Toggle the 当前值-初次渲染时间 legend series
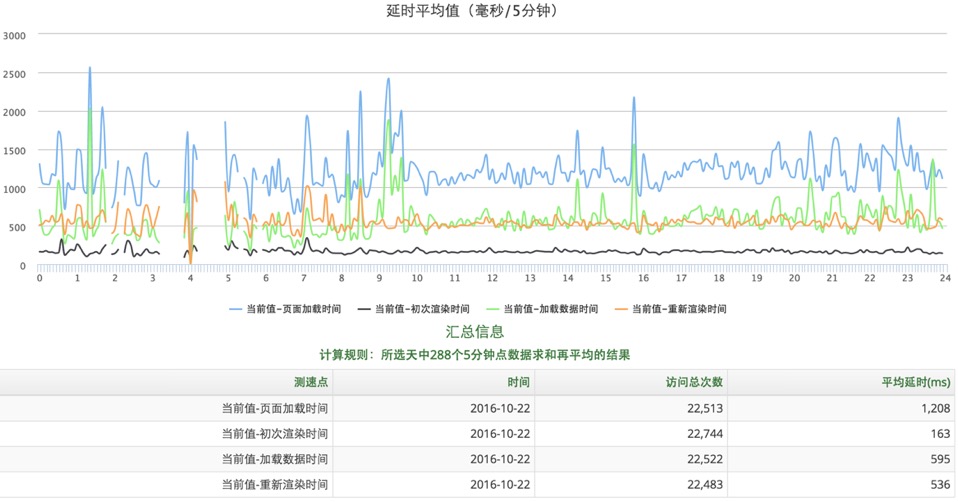This screenshot has height=502, width=958. point(414,309)
